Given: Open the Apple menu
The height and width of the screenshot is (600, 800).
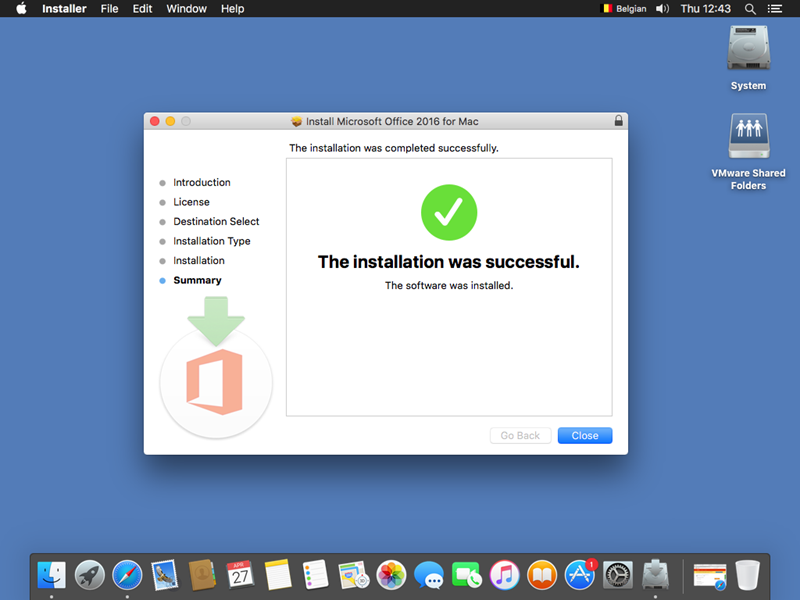Looking at the screenshot, I should (21, 8).
